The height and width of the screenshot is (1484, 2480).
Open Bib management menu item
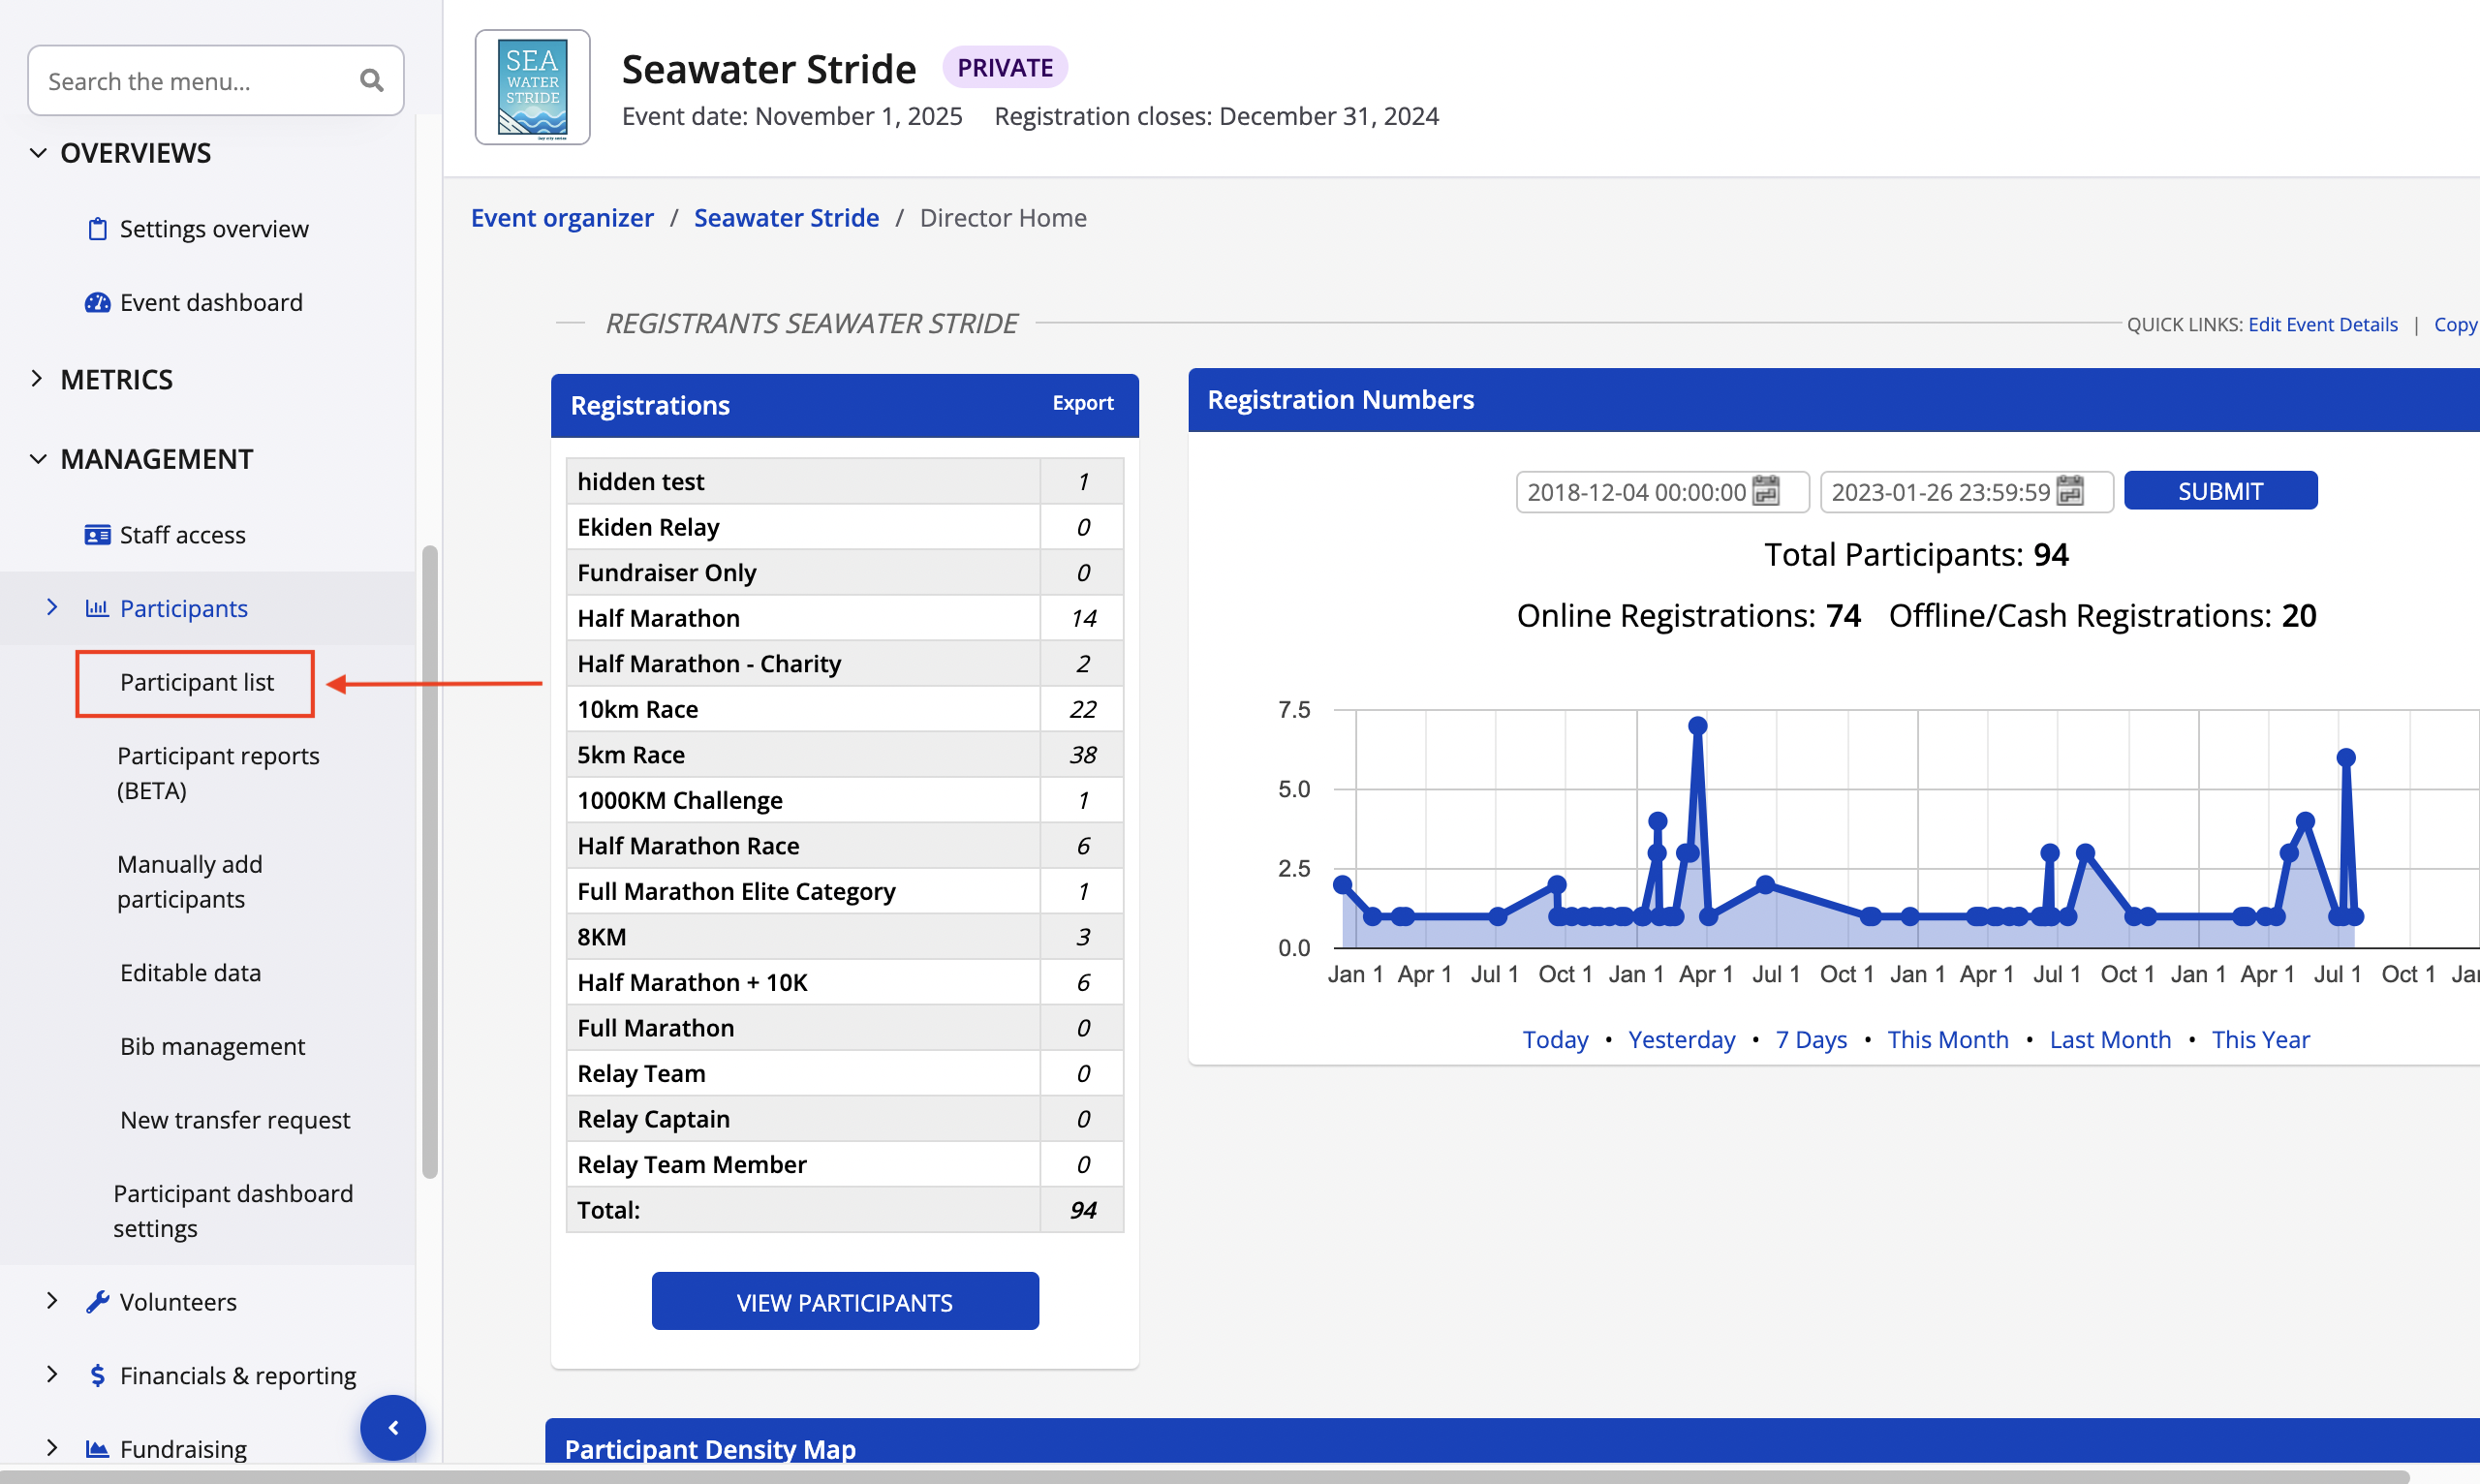[x=212, y=1046]
